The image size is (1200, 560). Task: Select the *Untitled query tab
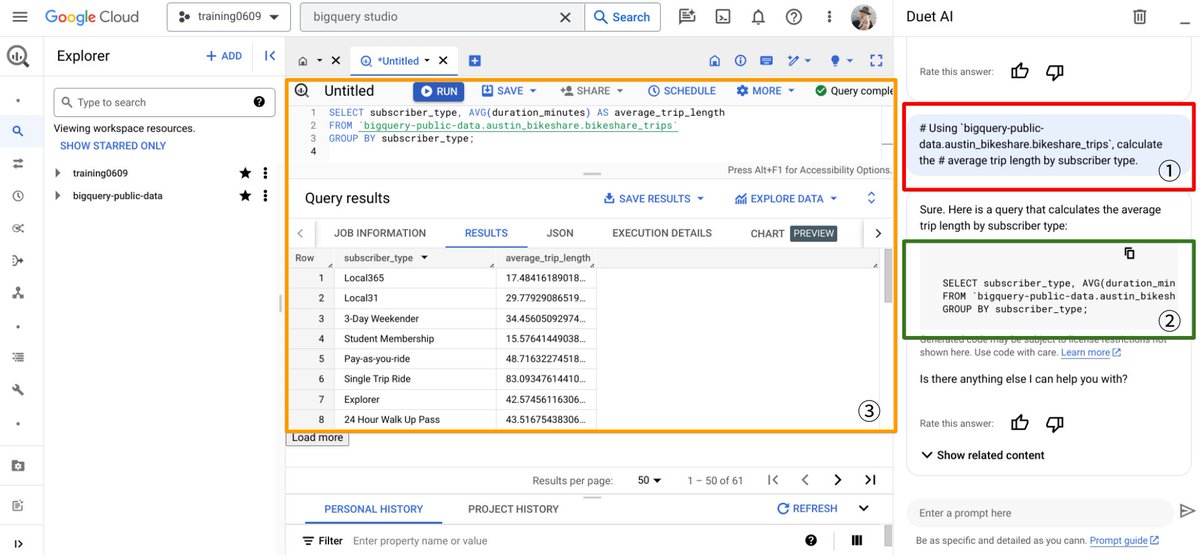[x=397, y=61]
